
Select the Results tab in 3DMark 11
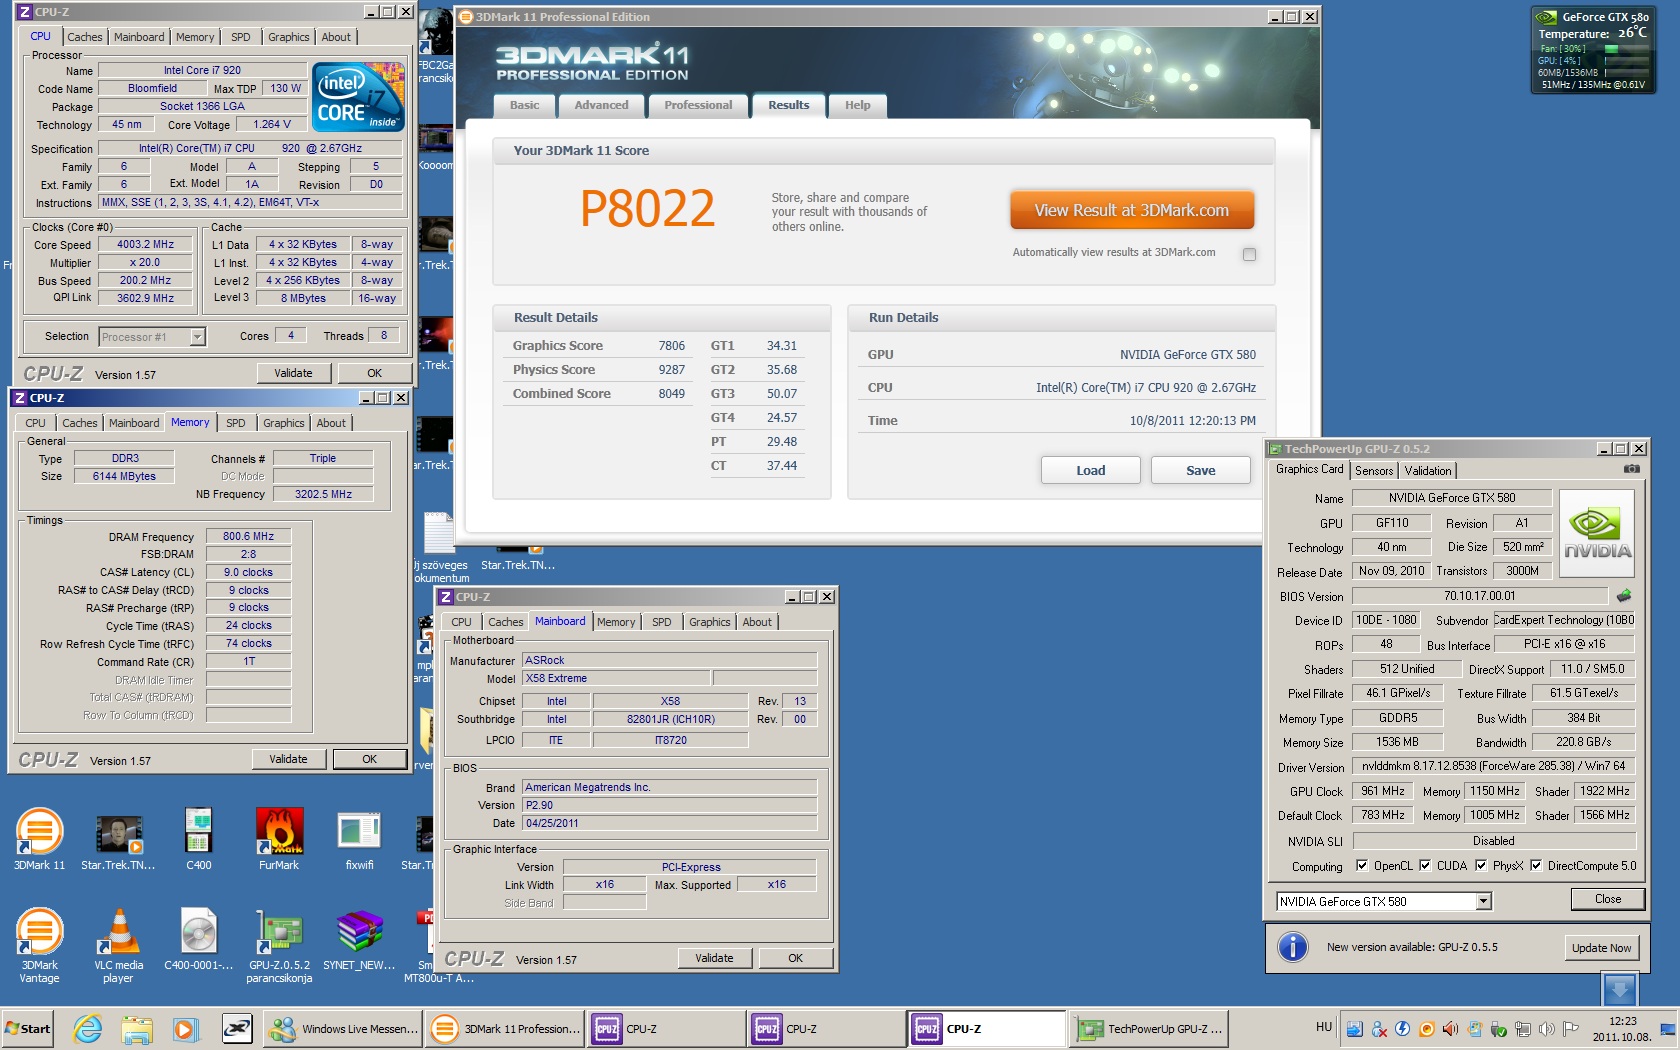click(789, 105)
